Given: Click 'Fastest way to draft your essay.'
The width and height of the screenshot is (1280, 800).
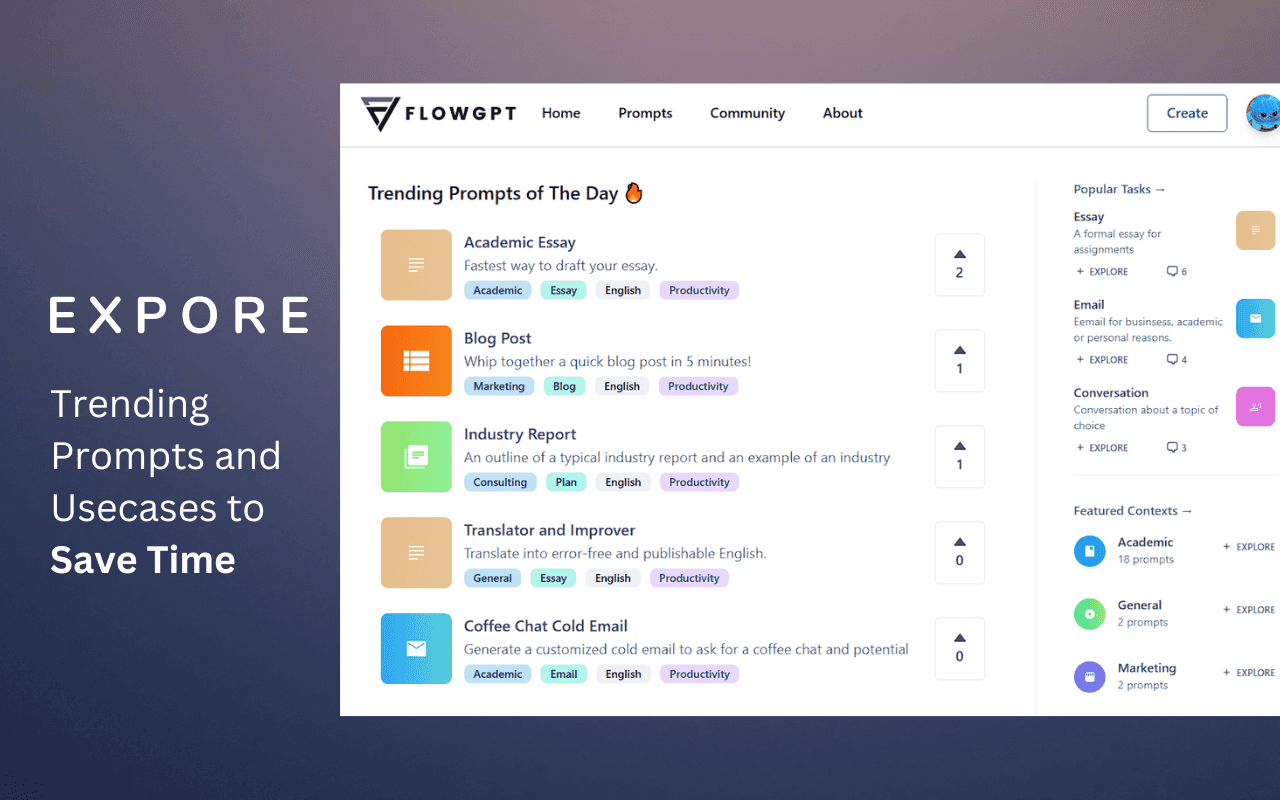Looking at the screenshot, I should tap(561, 266).
